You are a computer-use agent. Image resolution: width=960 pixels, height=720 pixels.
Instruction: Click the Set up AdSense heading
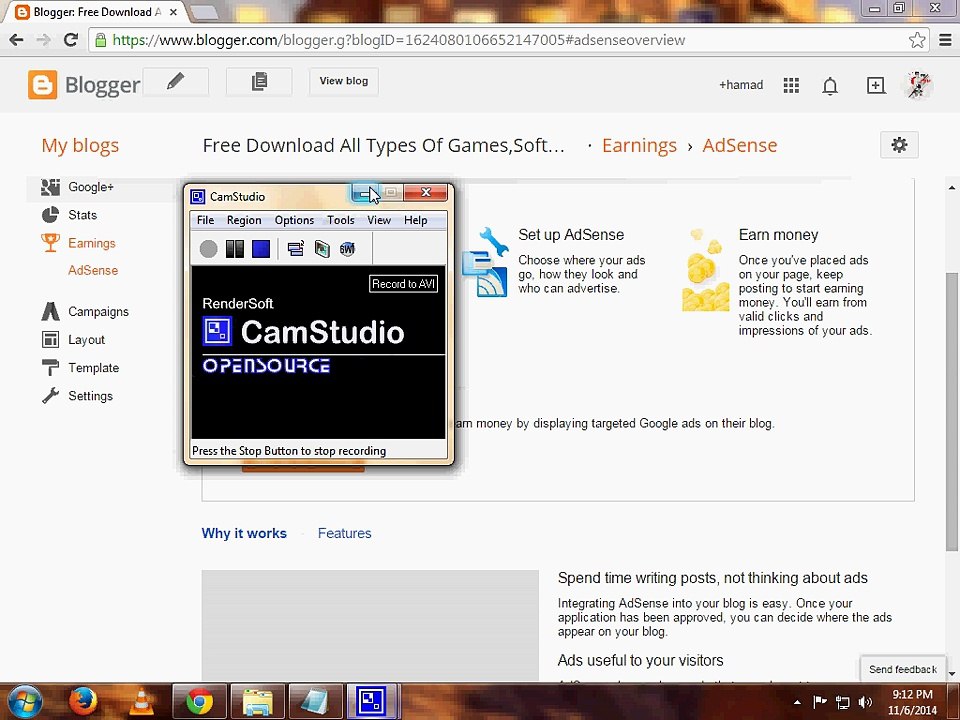click(x=571, y=235)
